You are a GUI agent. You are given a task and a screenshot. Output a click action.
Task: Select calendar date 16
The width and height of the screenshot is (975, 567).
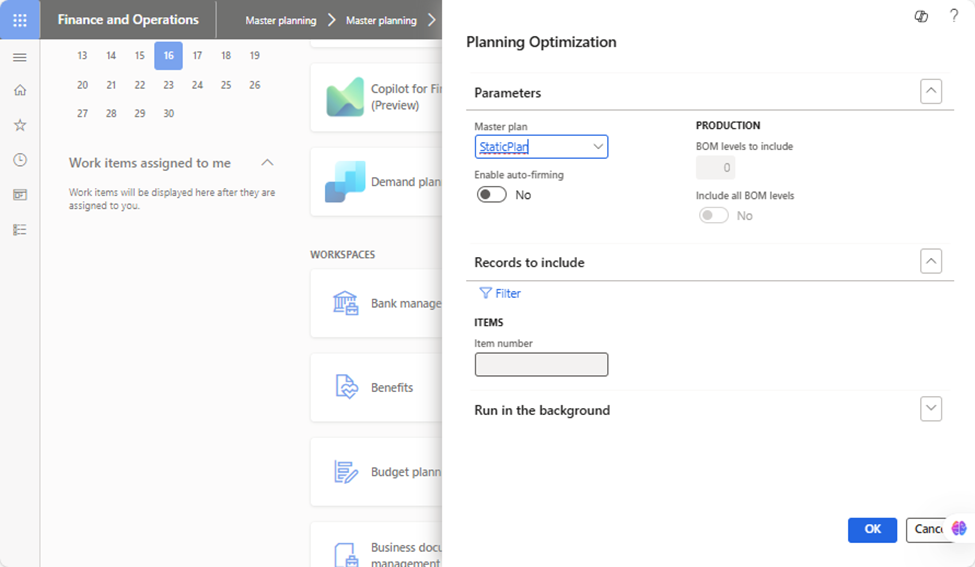(x=169, y=55)
